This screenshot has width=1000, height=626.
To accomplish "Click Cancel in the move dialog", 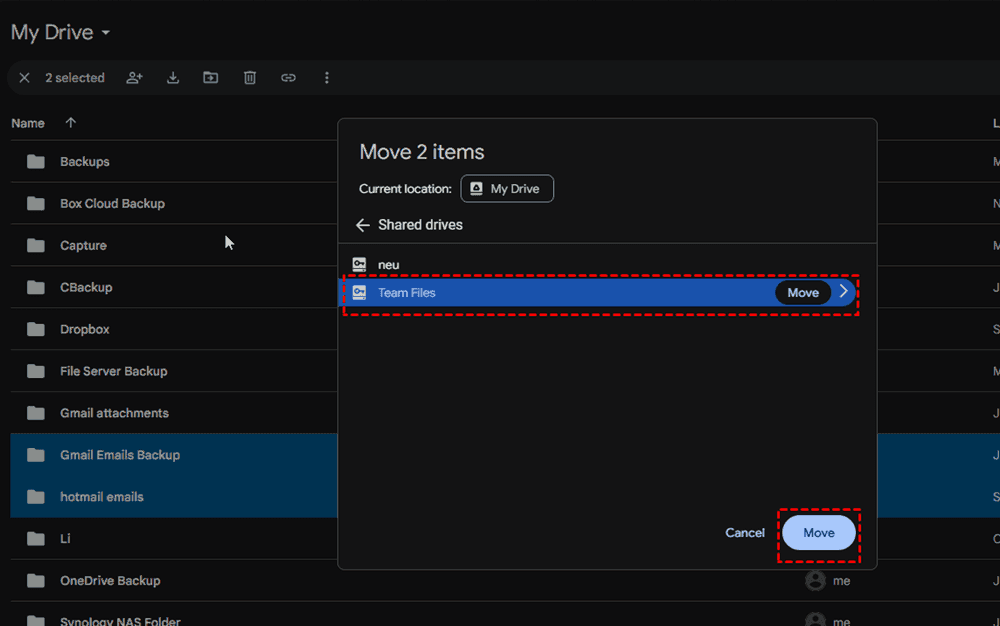I will click(744, 533).
